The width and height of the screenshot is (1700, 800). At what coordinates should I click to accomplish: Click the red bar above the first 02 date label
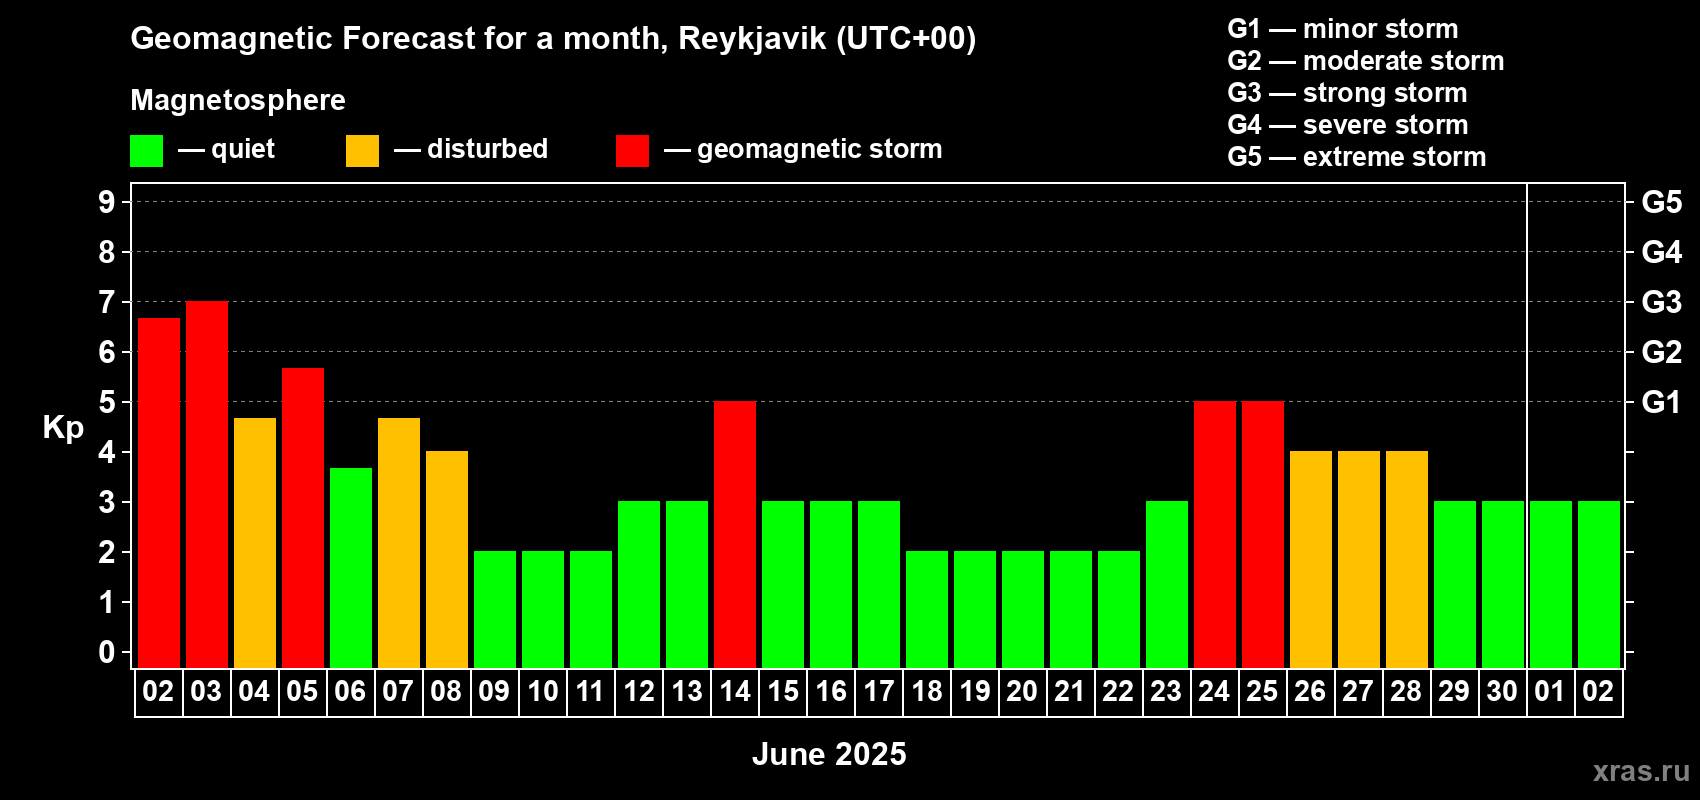[159, 493]
